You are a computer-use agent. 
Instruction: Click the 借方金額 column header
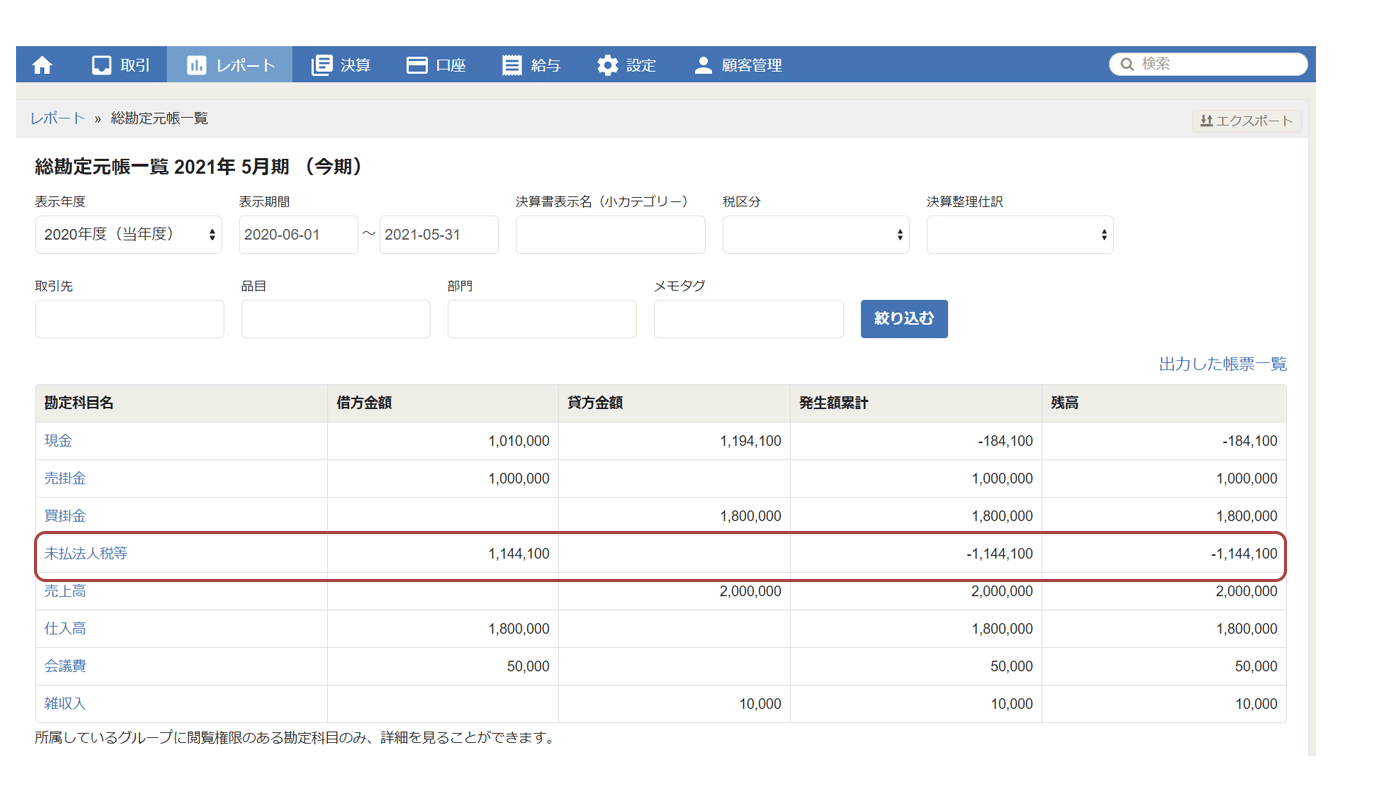coord(443,403)
